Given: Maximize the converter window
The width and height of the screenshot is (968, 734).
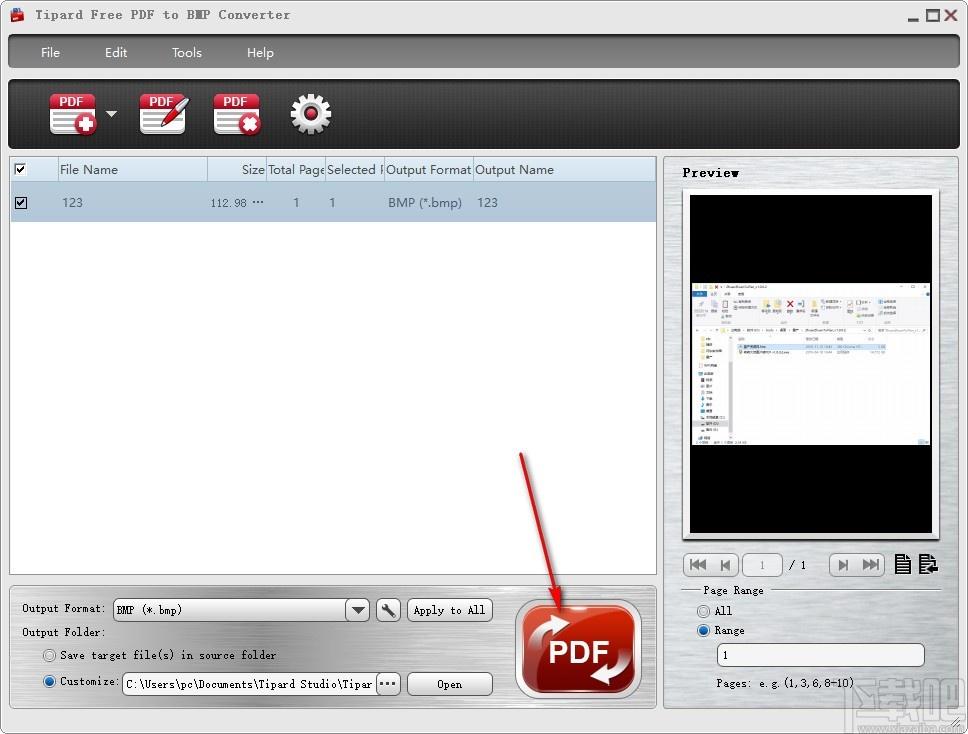Looking at the screenshot, I should click(x=933, y=15).
